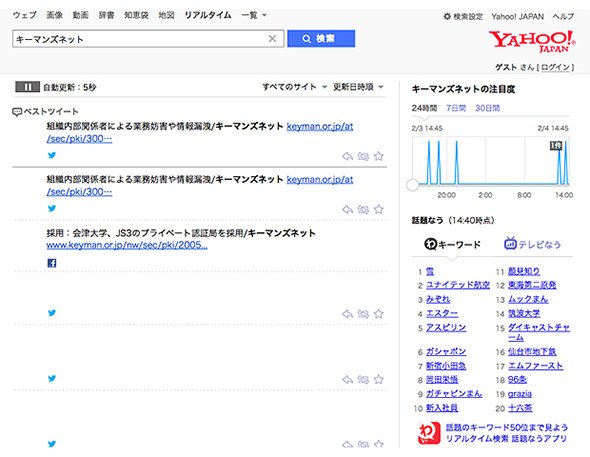Image resolution: width=590 pixels, height=457 pixels.
Task: Expand the 一覧 dropdown menu
Action: [254, 15]
